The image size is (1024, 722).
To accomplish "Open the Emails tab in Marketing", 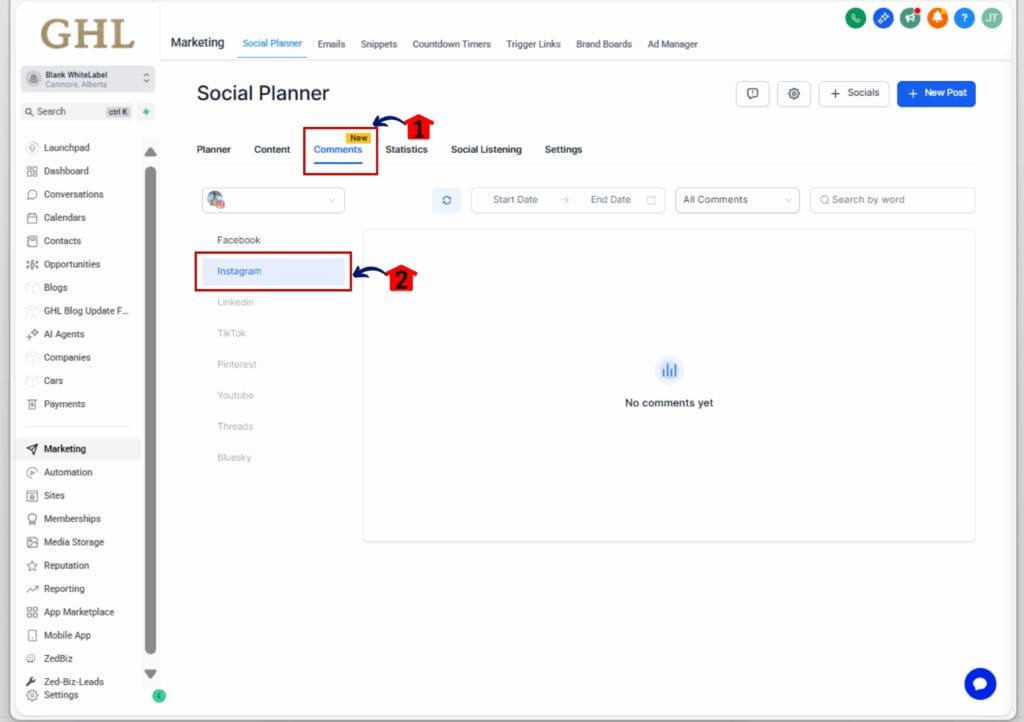I will pos(331,44).
